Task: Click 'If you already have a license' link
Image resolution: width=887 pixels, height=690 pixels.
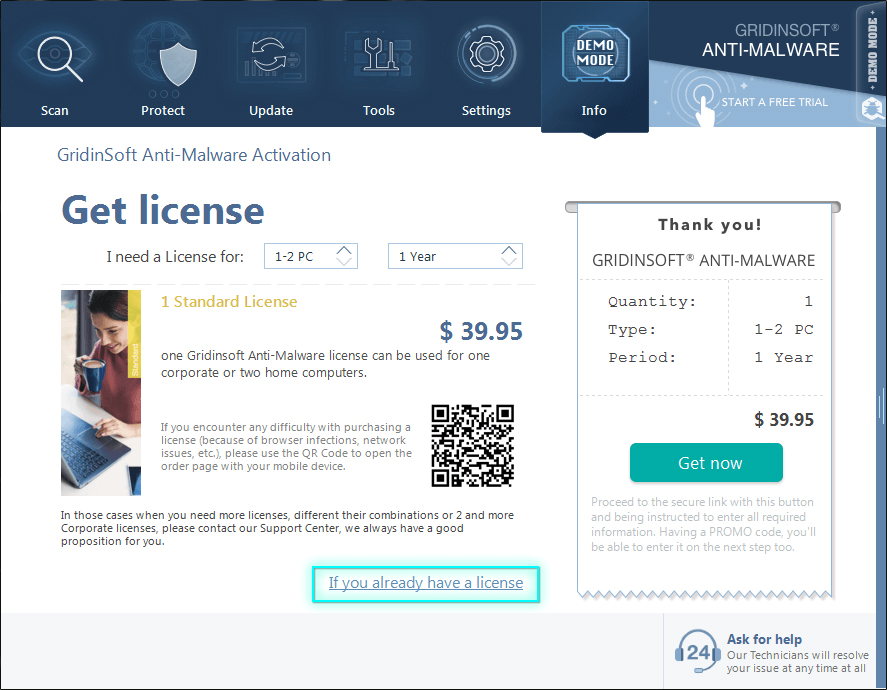Action: click(426, 583)
